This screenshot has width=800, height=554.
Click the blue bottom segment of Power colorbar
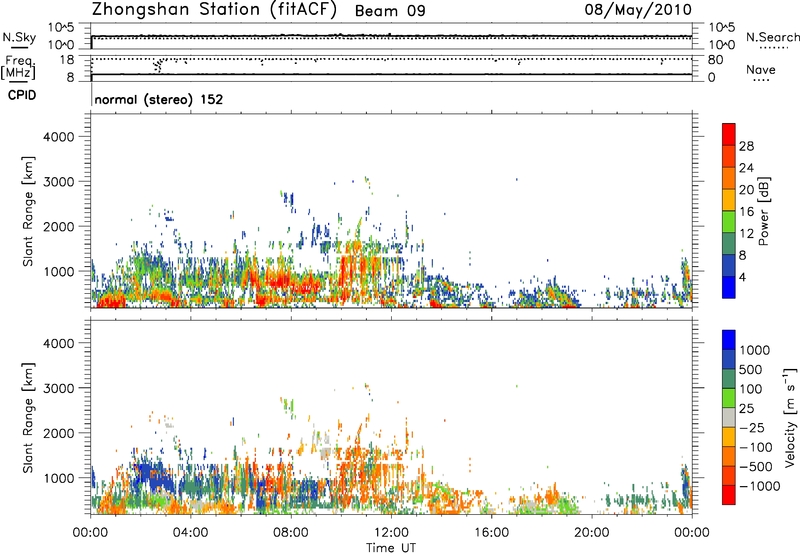pyautogui.click(x=729, y=287)
